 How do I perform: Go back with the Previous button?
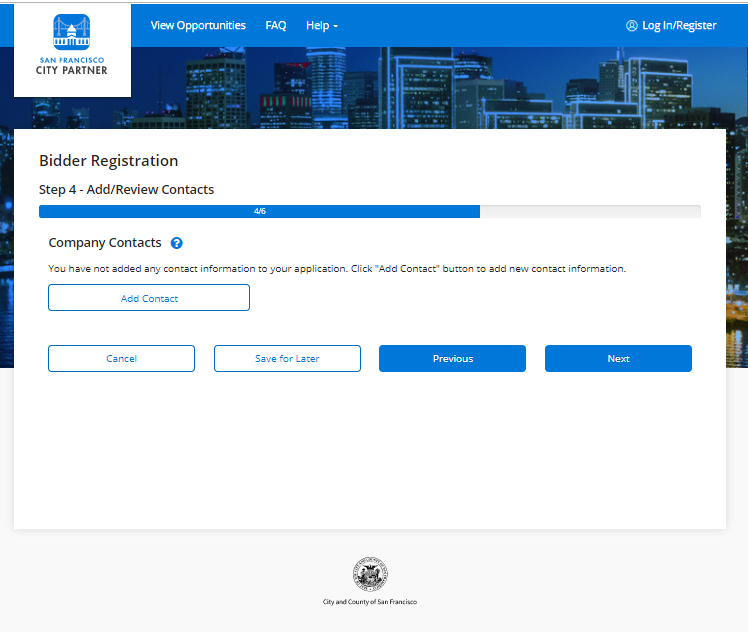coord(452,359)
